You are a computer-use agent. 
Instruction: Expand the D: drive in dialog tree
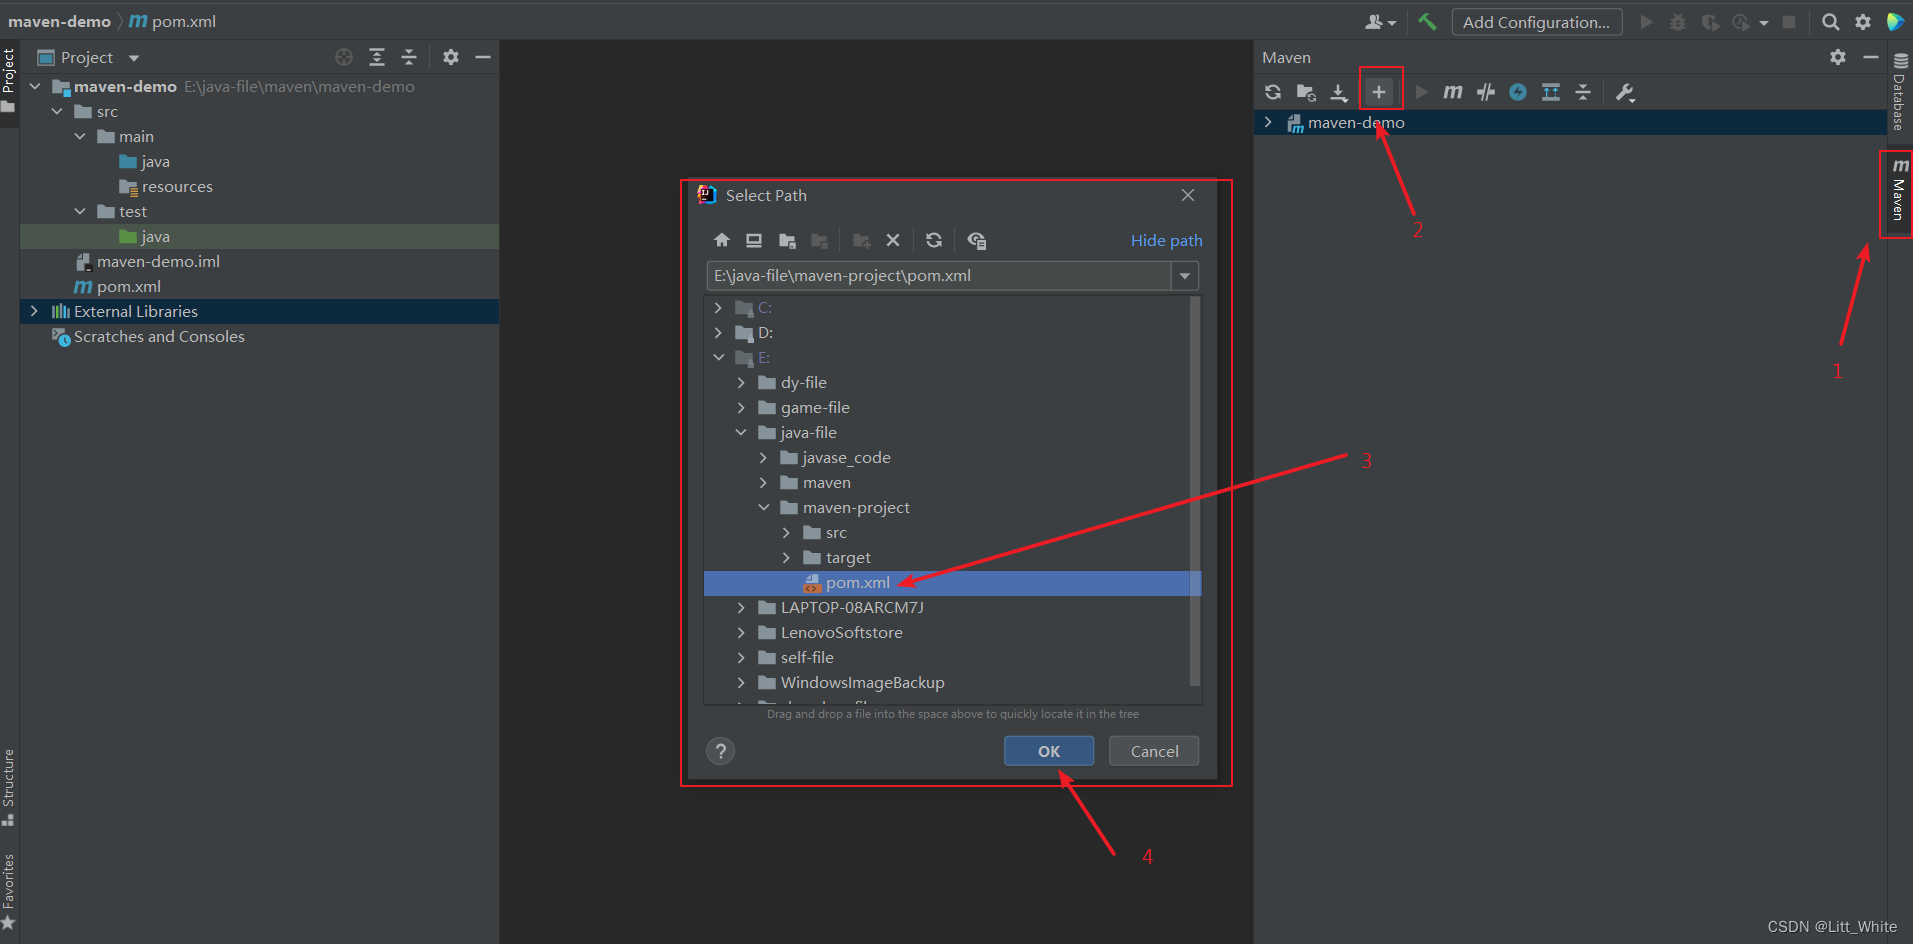tap(718, 332)
